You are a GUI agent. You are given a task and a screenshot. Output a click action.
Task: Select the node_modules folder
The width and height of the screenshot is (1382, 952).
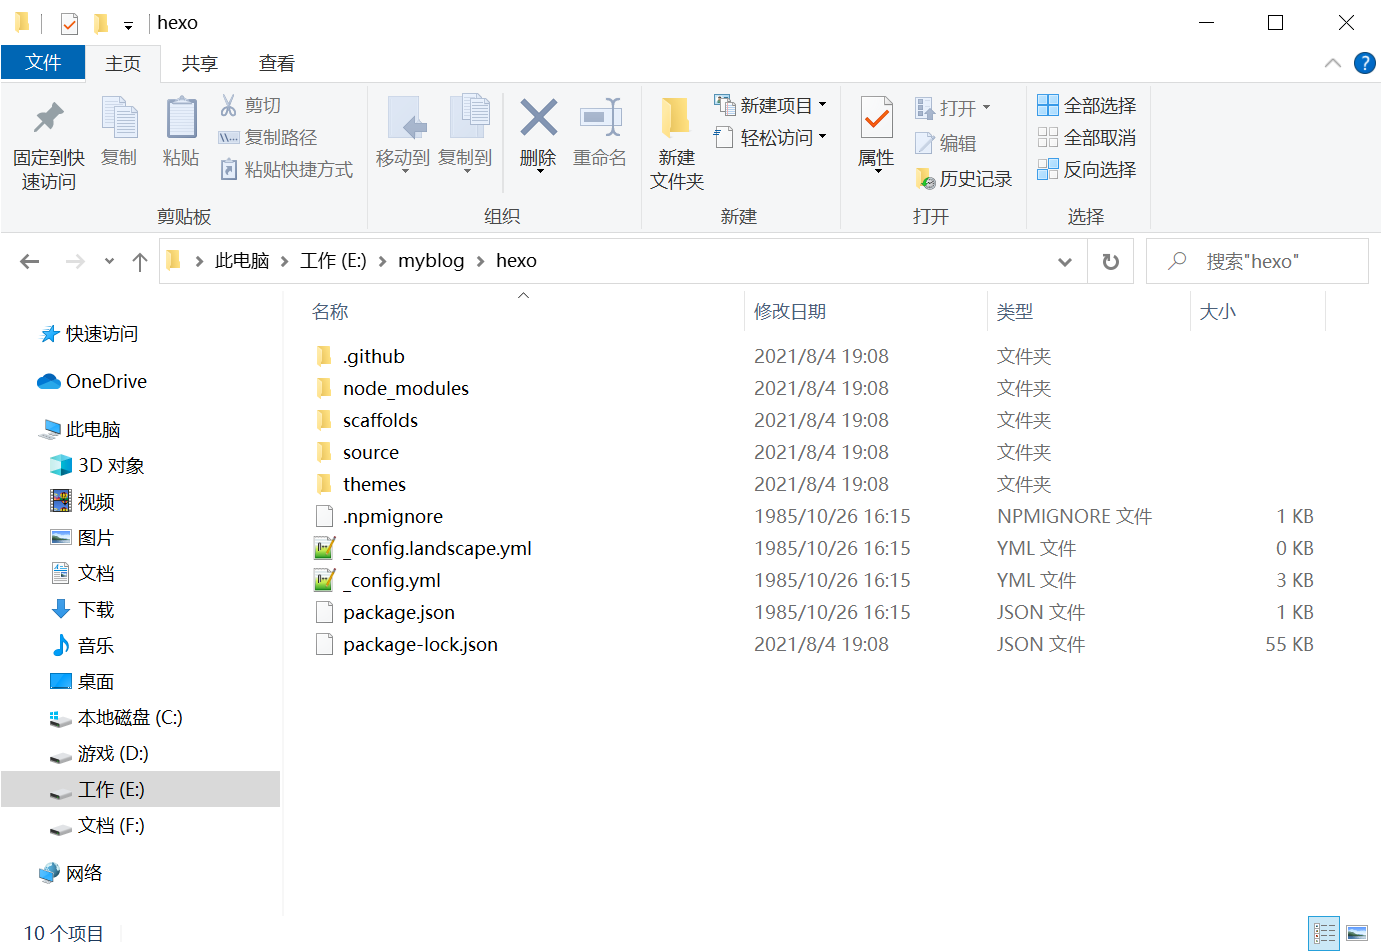pos(406,388)
